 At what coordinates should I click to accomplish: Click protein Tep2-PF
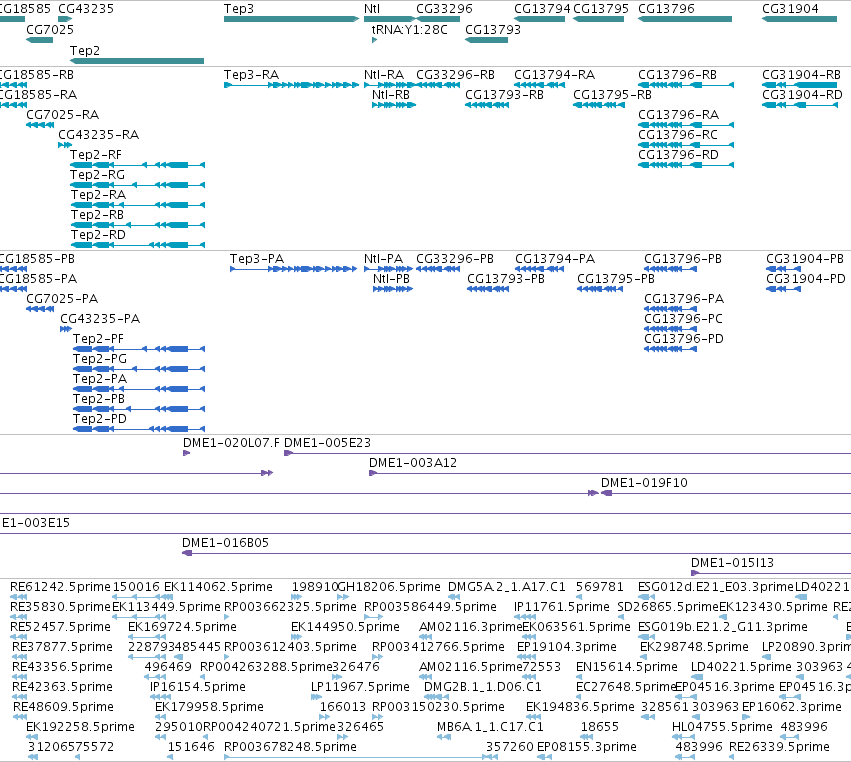[x=98, y=339]
